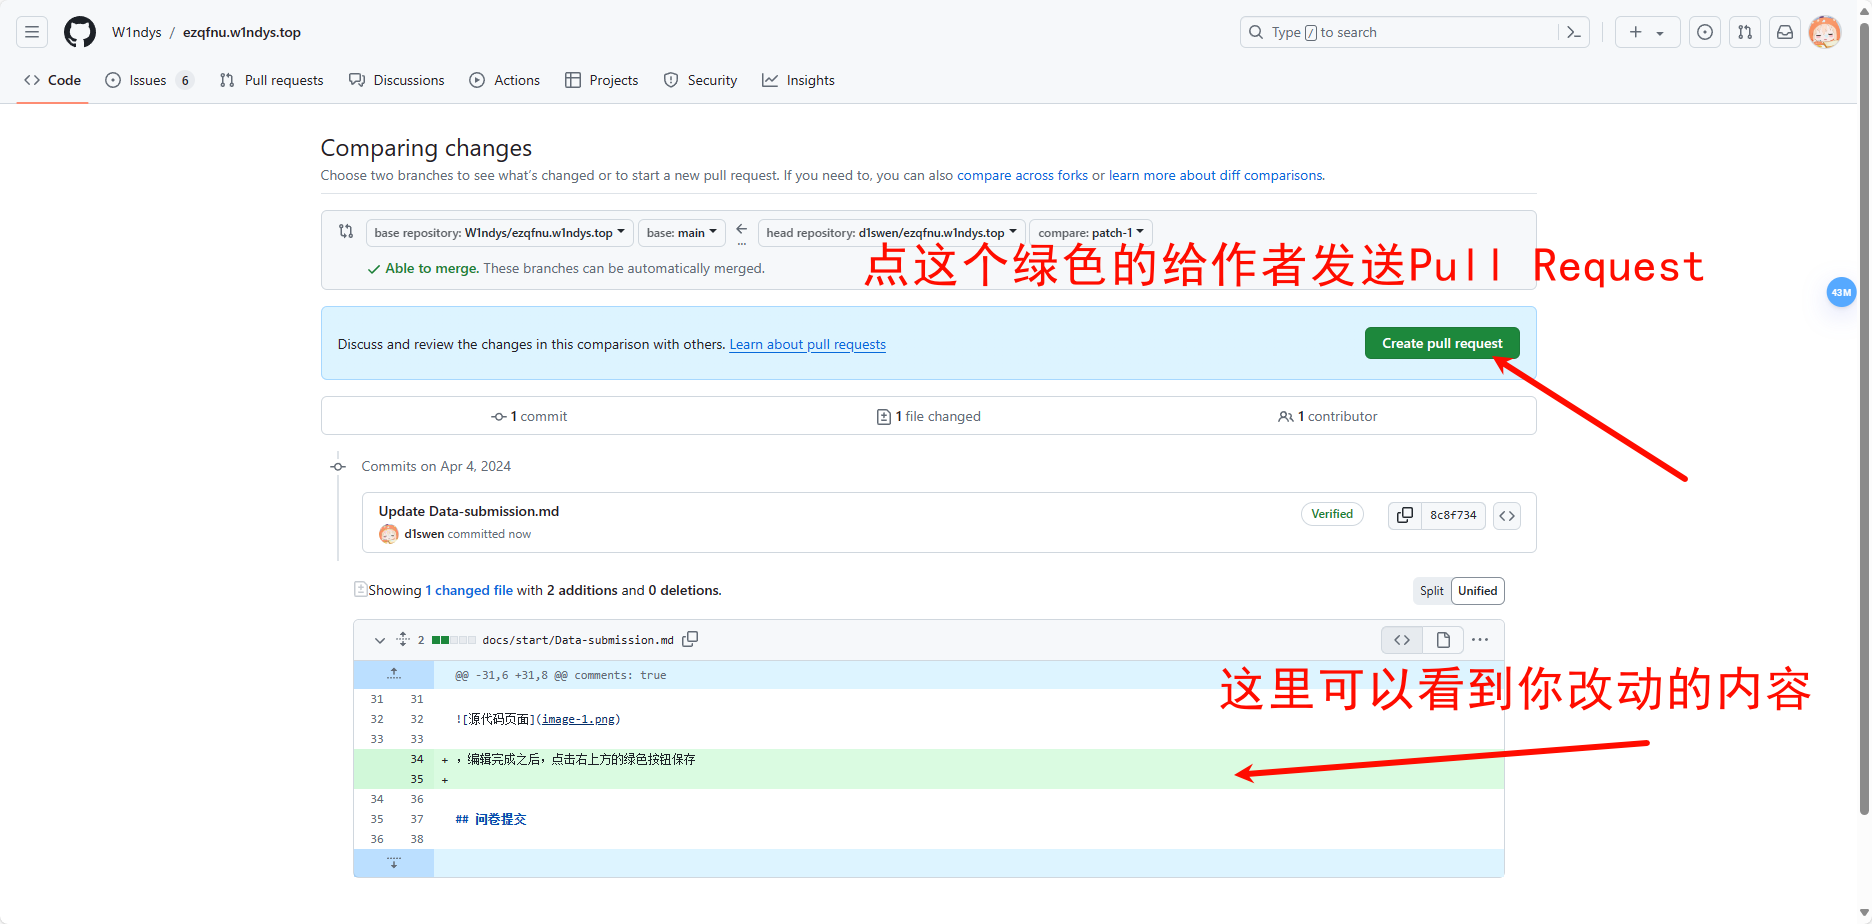
Task: Browse repository at commit 8c8f734
Action: point(1507,515)
